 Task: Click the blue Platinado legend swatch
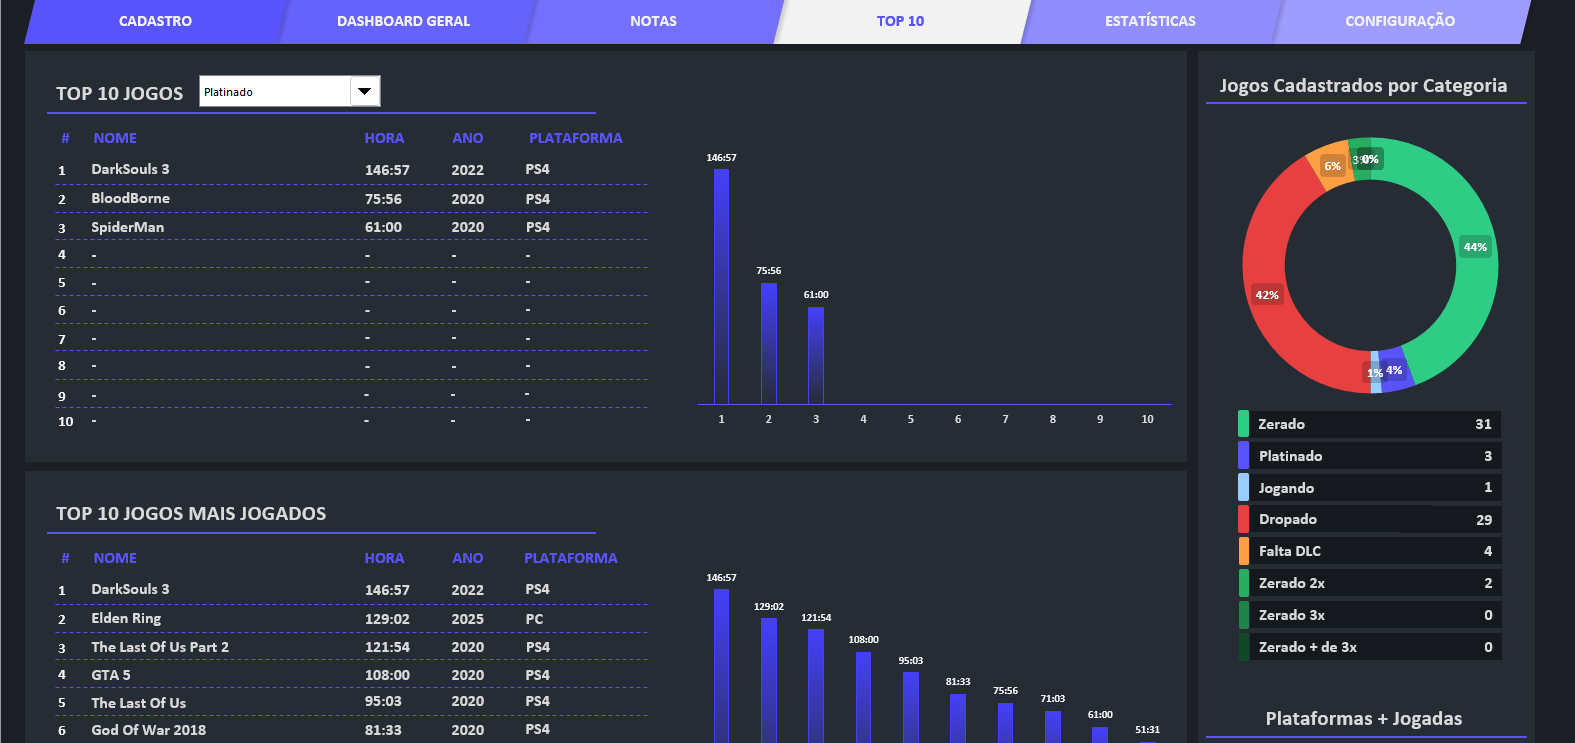pos(1243,456)
